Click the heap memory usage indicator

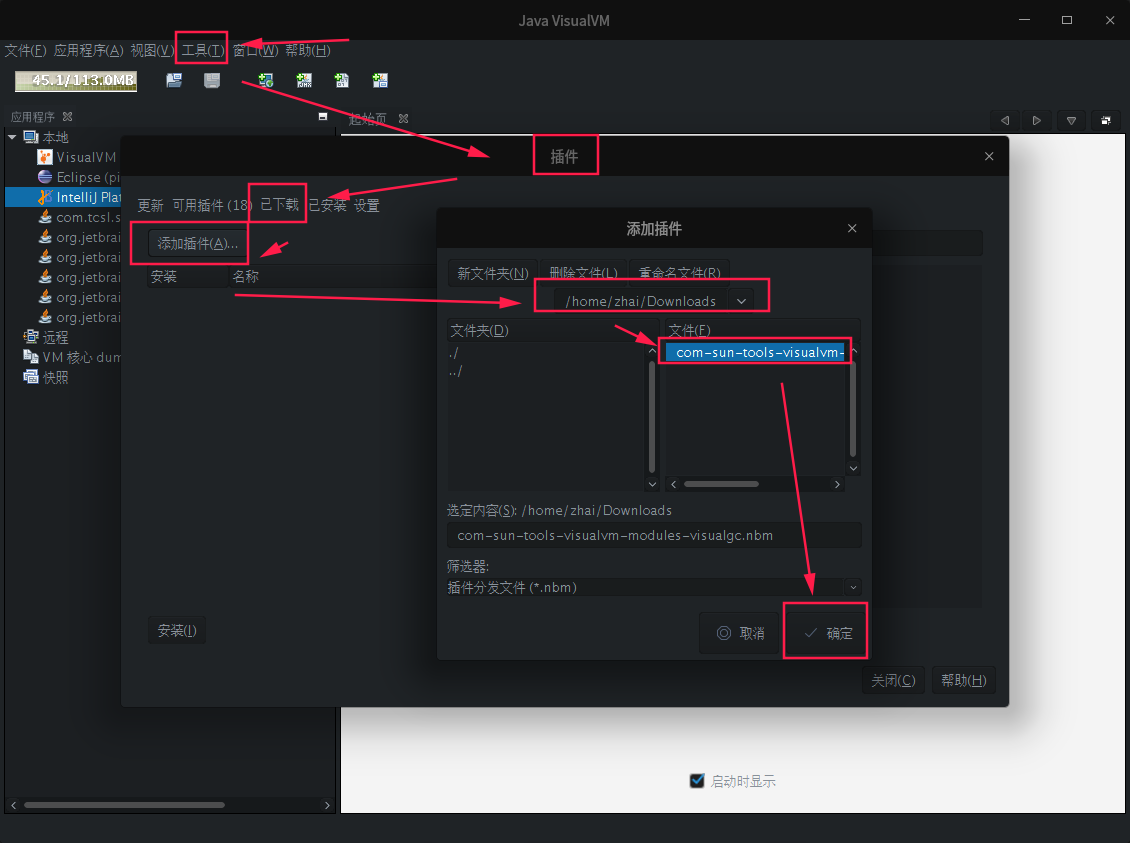pos(76,81)
